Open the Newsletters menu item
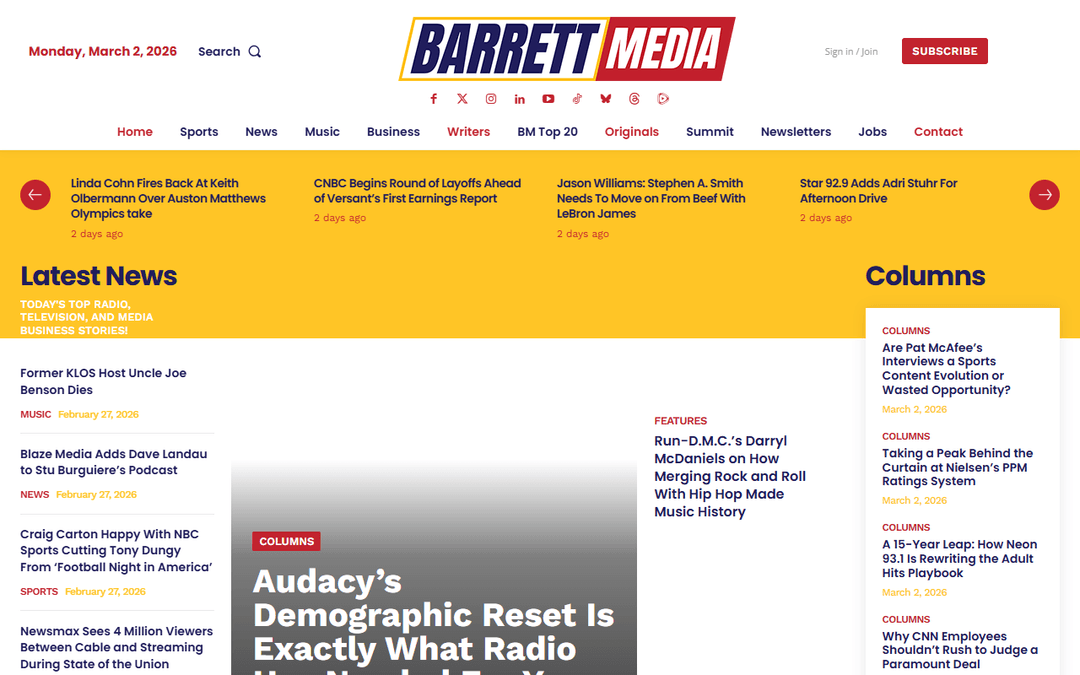Image resolution: width=1080 pixels, height=675 pixels. point(796,132)
